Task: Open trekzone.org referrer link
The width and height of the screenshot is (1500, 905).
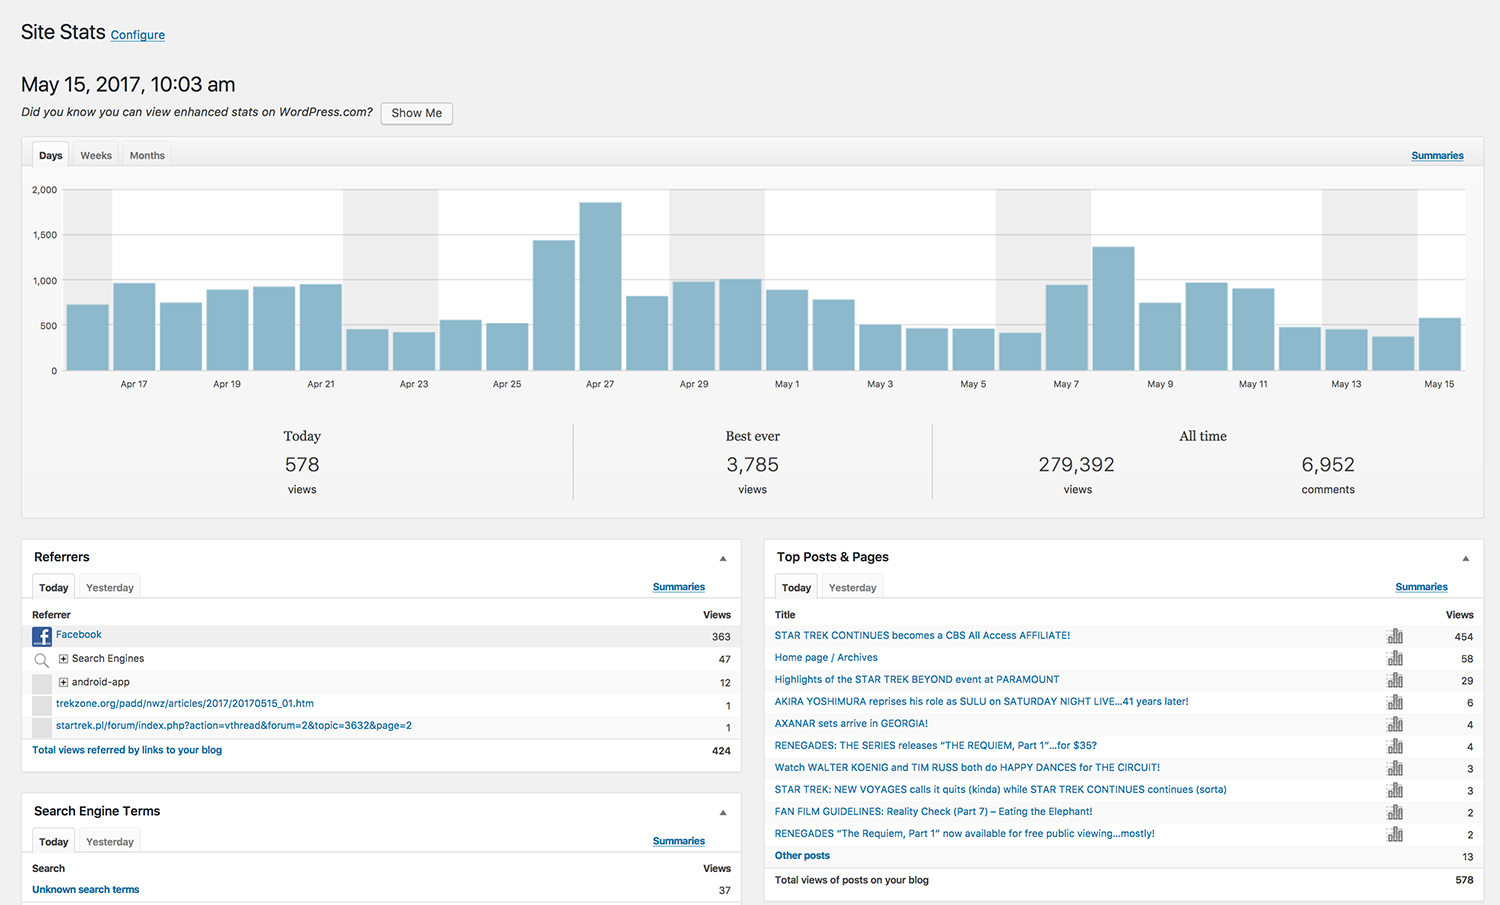Action: tap(185, 703)
